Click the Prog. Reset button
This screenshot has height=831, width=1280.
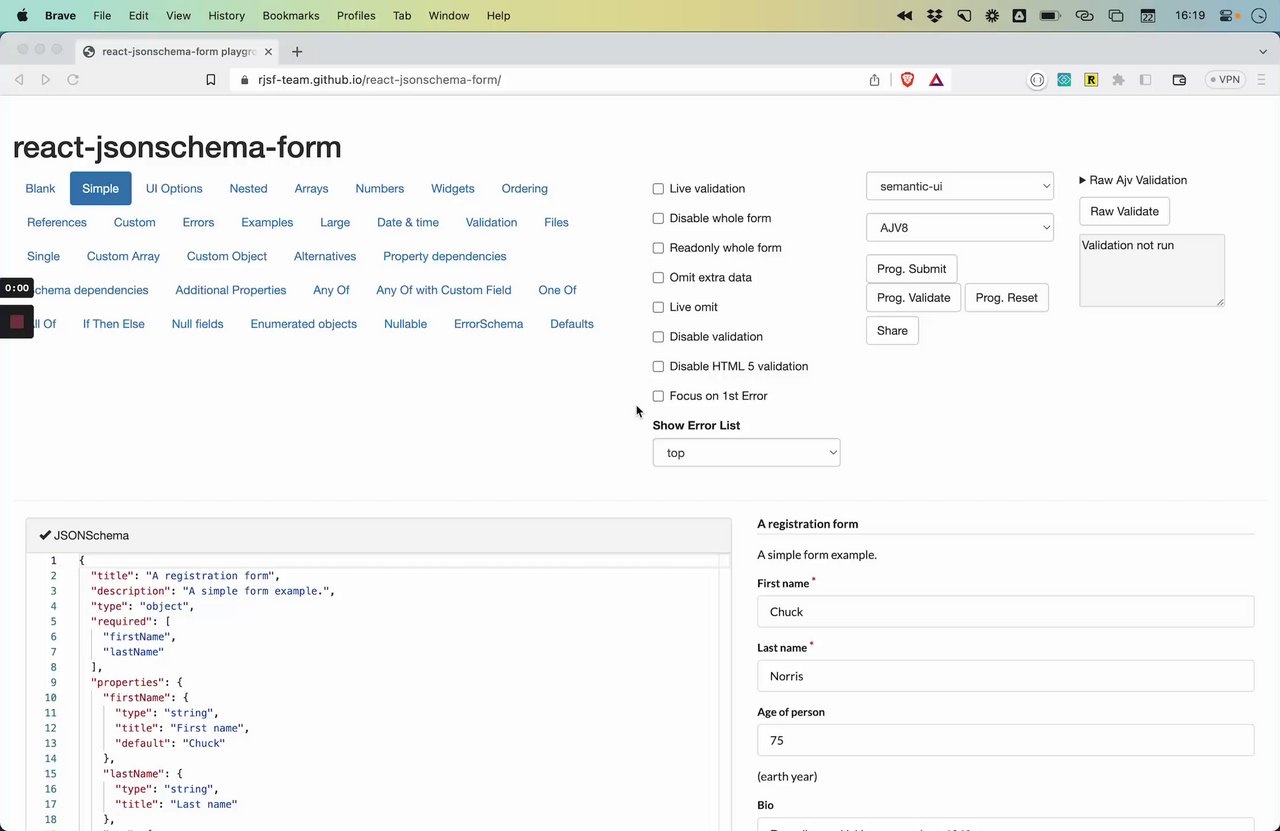pos(1006,297)
